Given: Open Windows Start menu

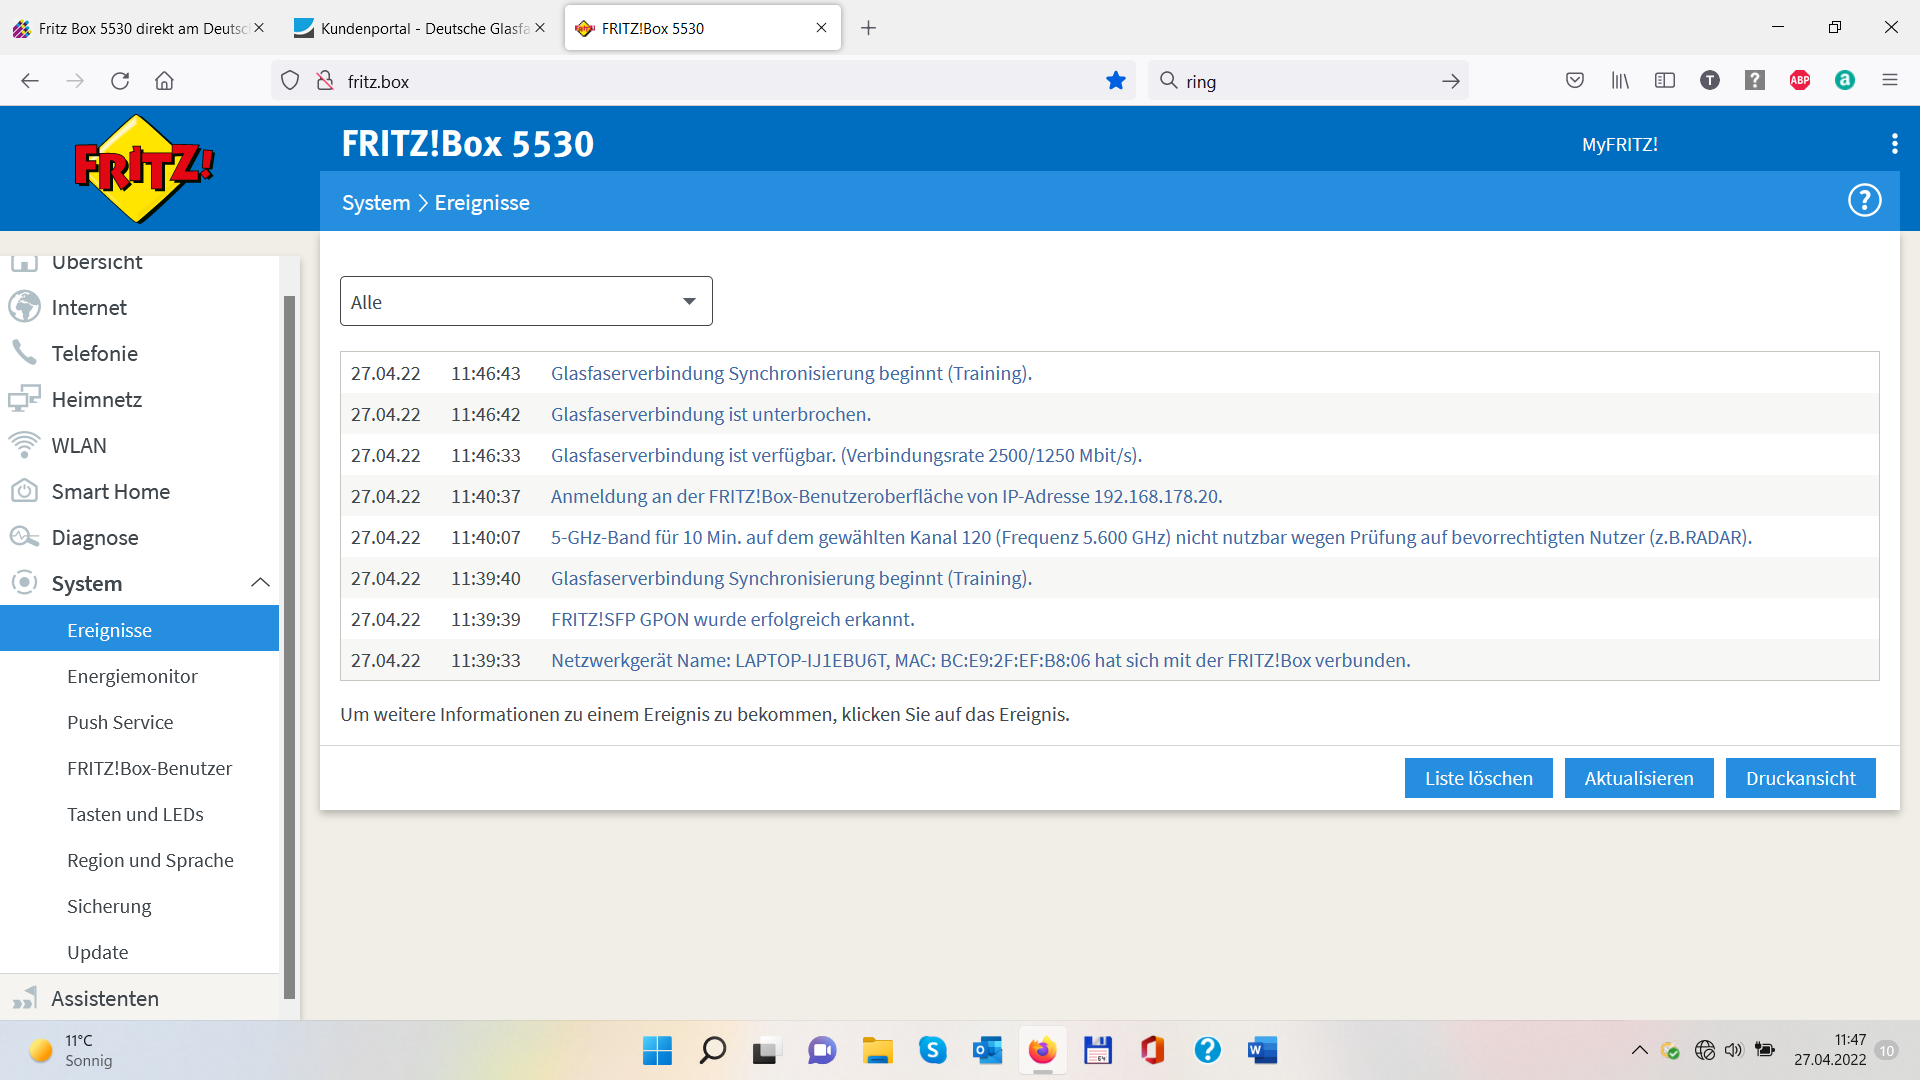Looking at the screenshot, I should pos(657,1050).
